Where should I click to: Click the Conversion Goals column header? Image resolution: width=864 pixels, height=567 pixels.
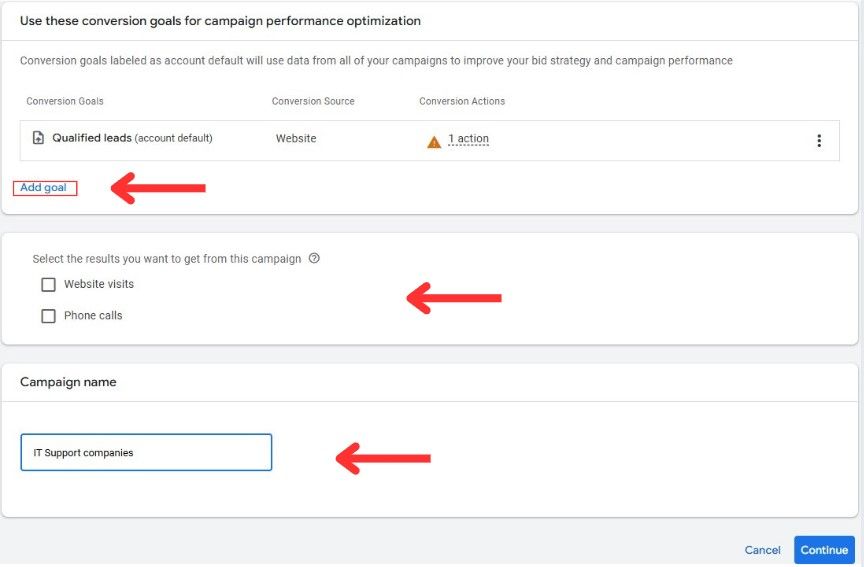pyautogui.click(x=65, y=101)
